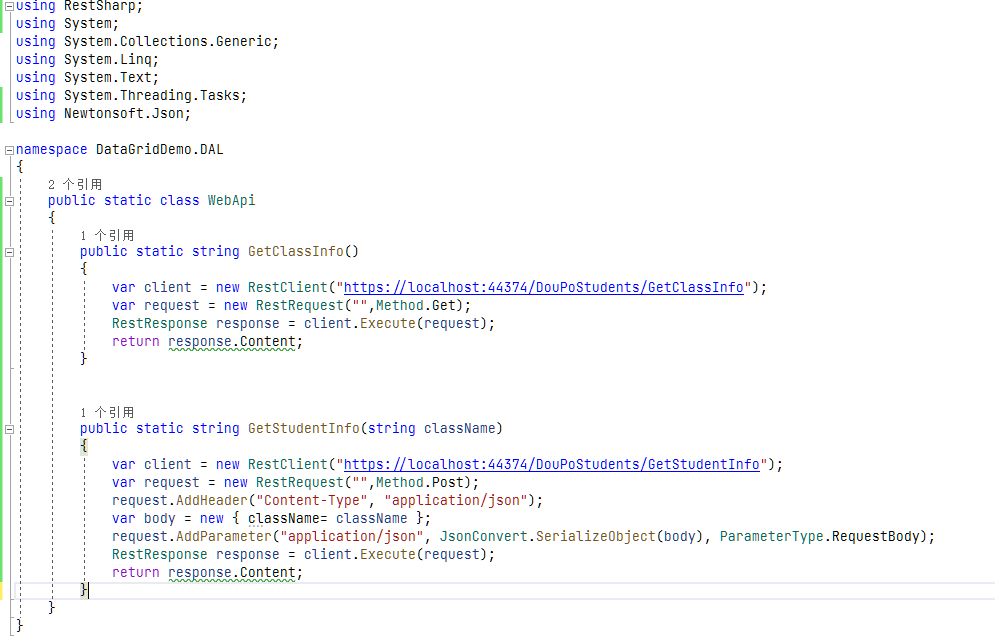Collapse the GetClassInfo method body

[x=8, y=251]
